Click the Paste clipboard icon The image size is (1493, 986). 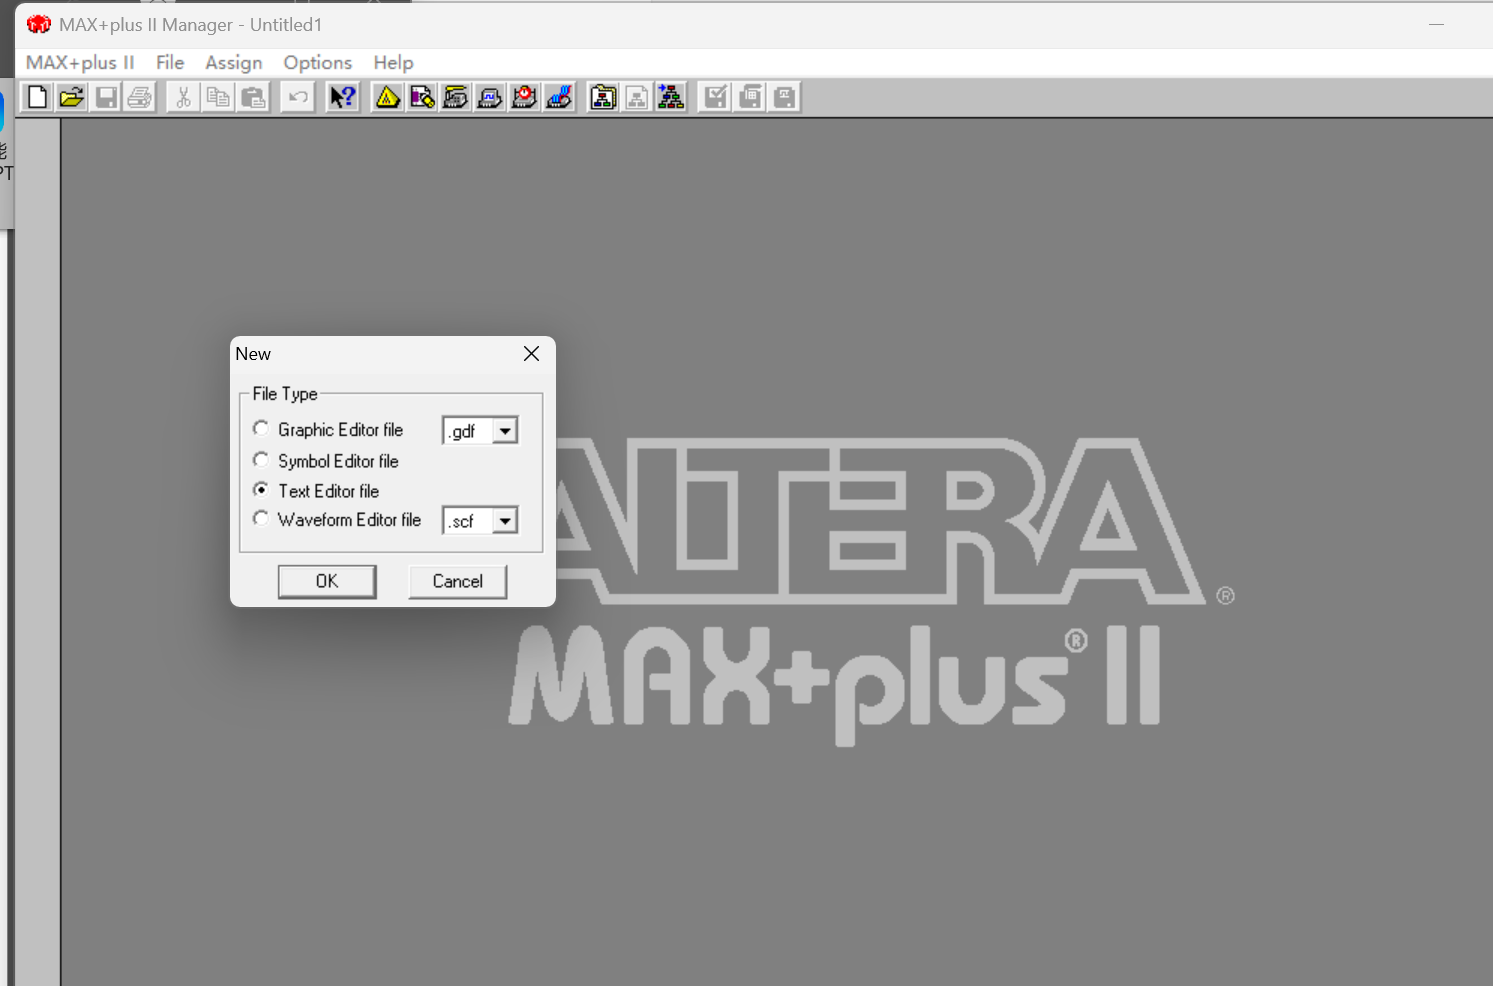[x=253, y=97]
